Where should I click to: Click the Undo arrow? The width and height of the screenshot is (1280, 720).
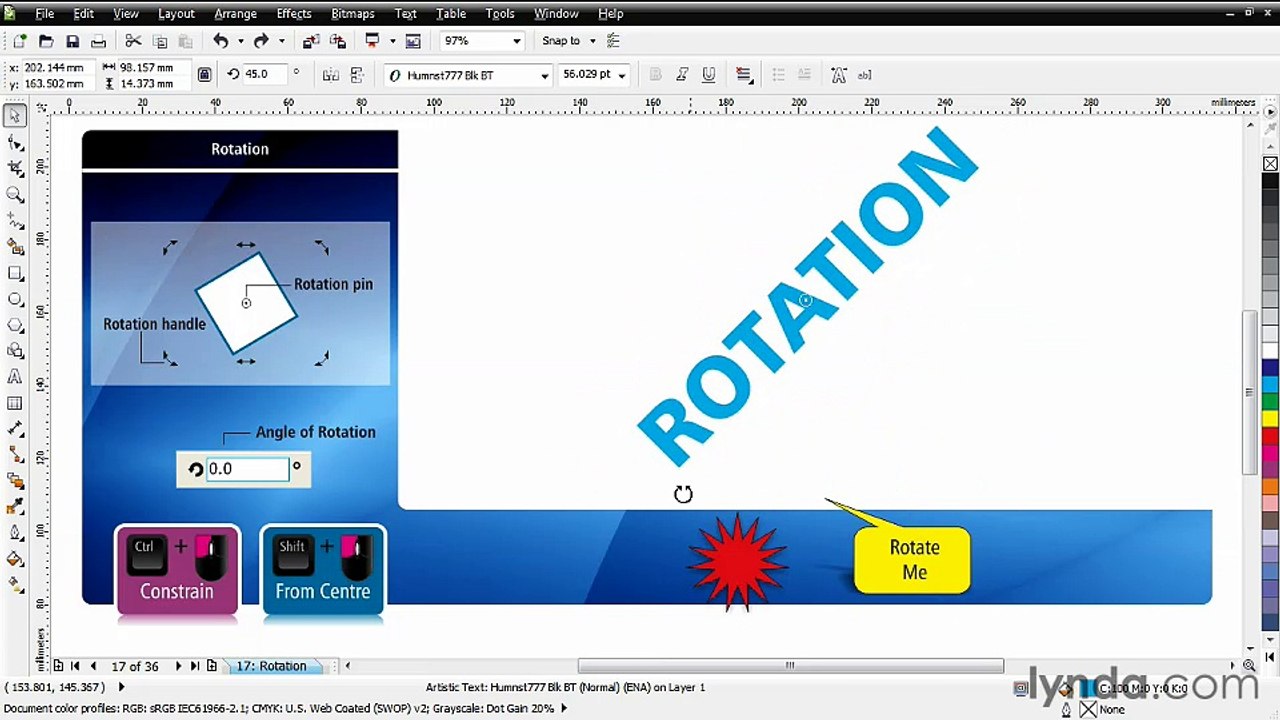pyautogui.click(x=220, y=41)
